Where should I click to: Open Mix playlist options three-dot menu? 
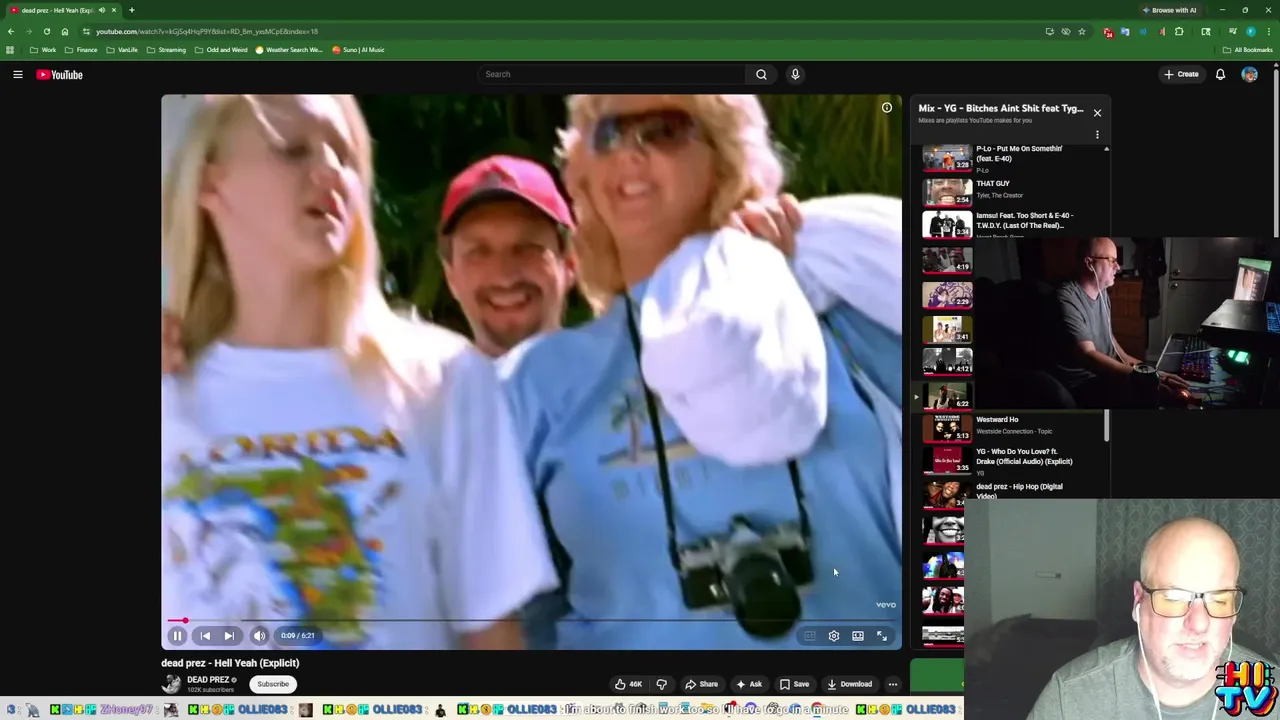click(1097, 134)
